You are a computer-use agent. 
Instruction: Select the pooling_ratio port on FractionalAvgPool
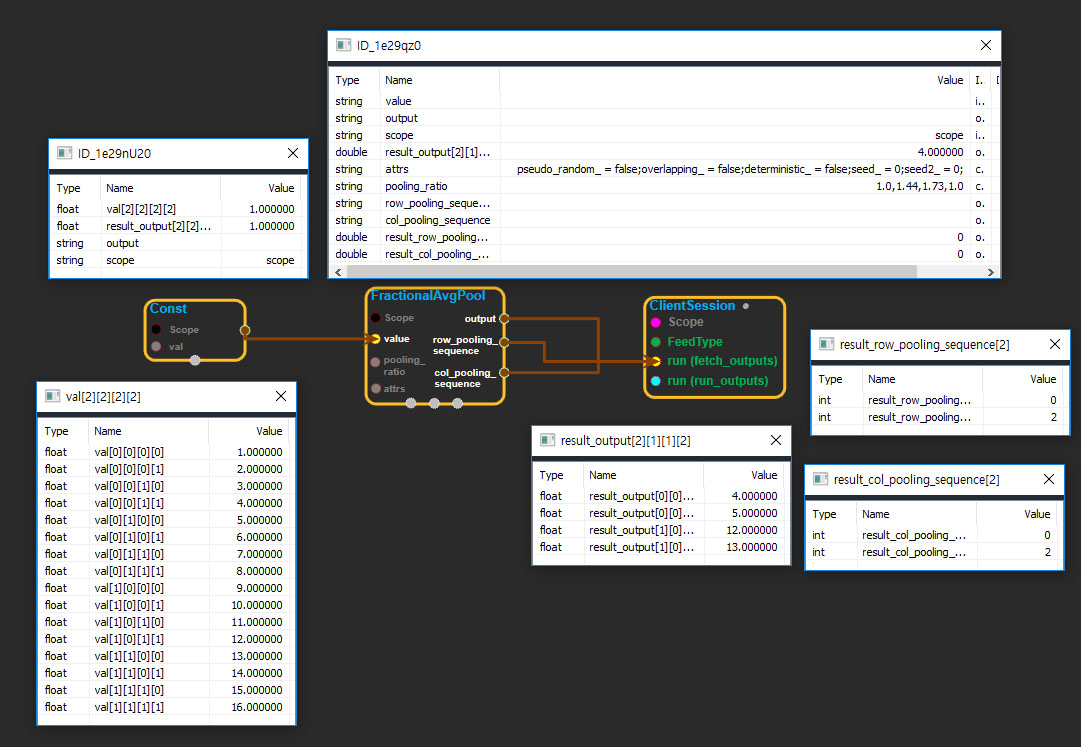376,361
